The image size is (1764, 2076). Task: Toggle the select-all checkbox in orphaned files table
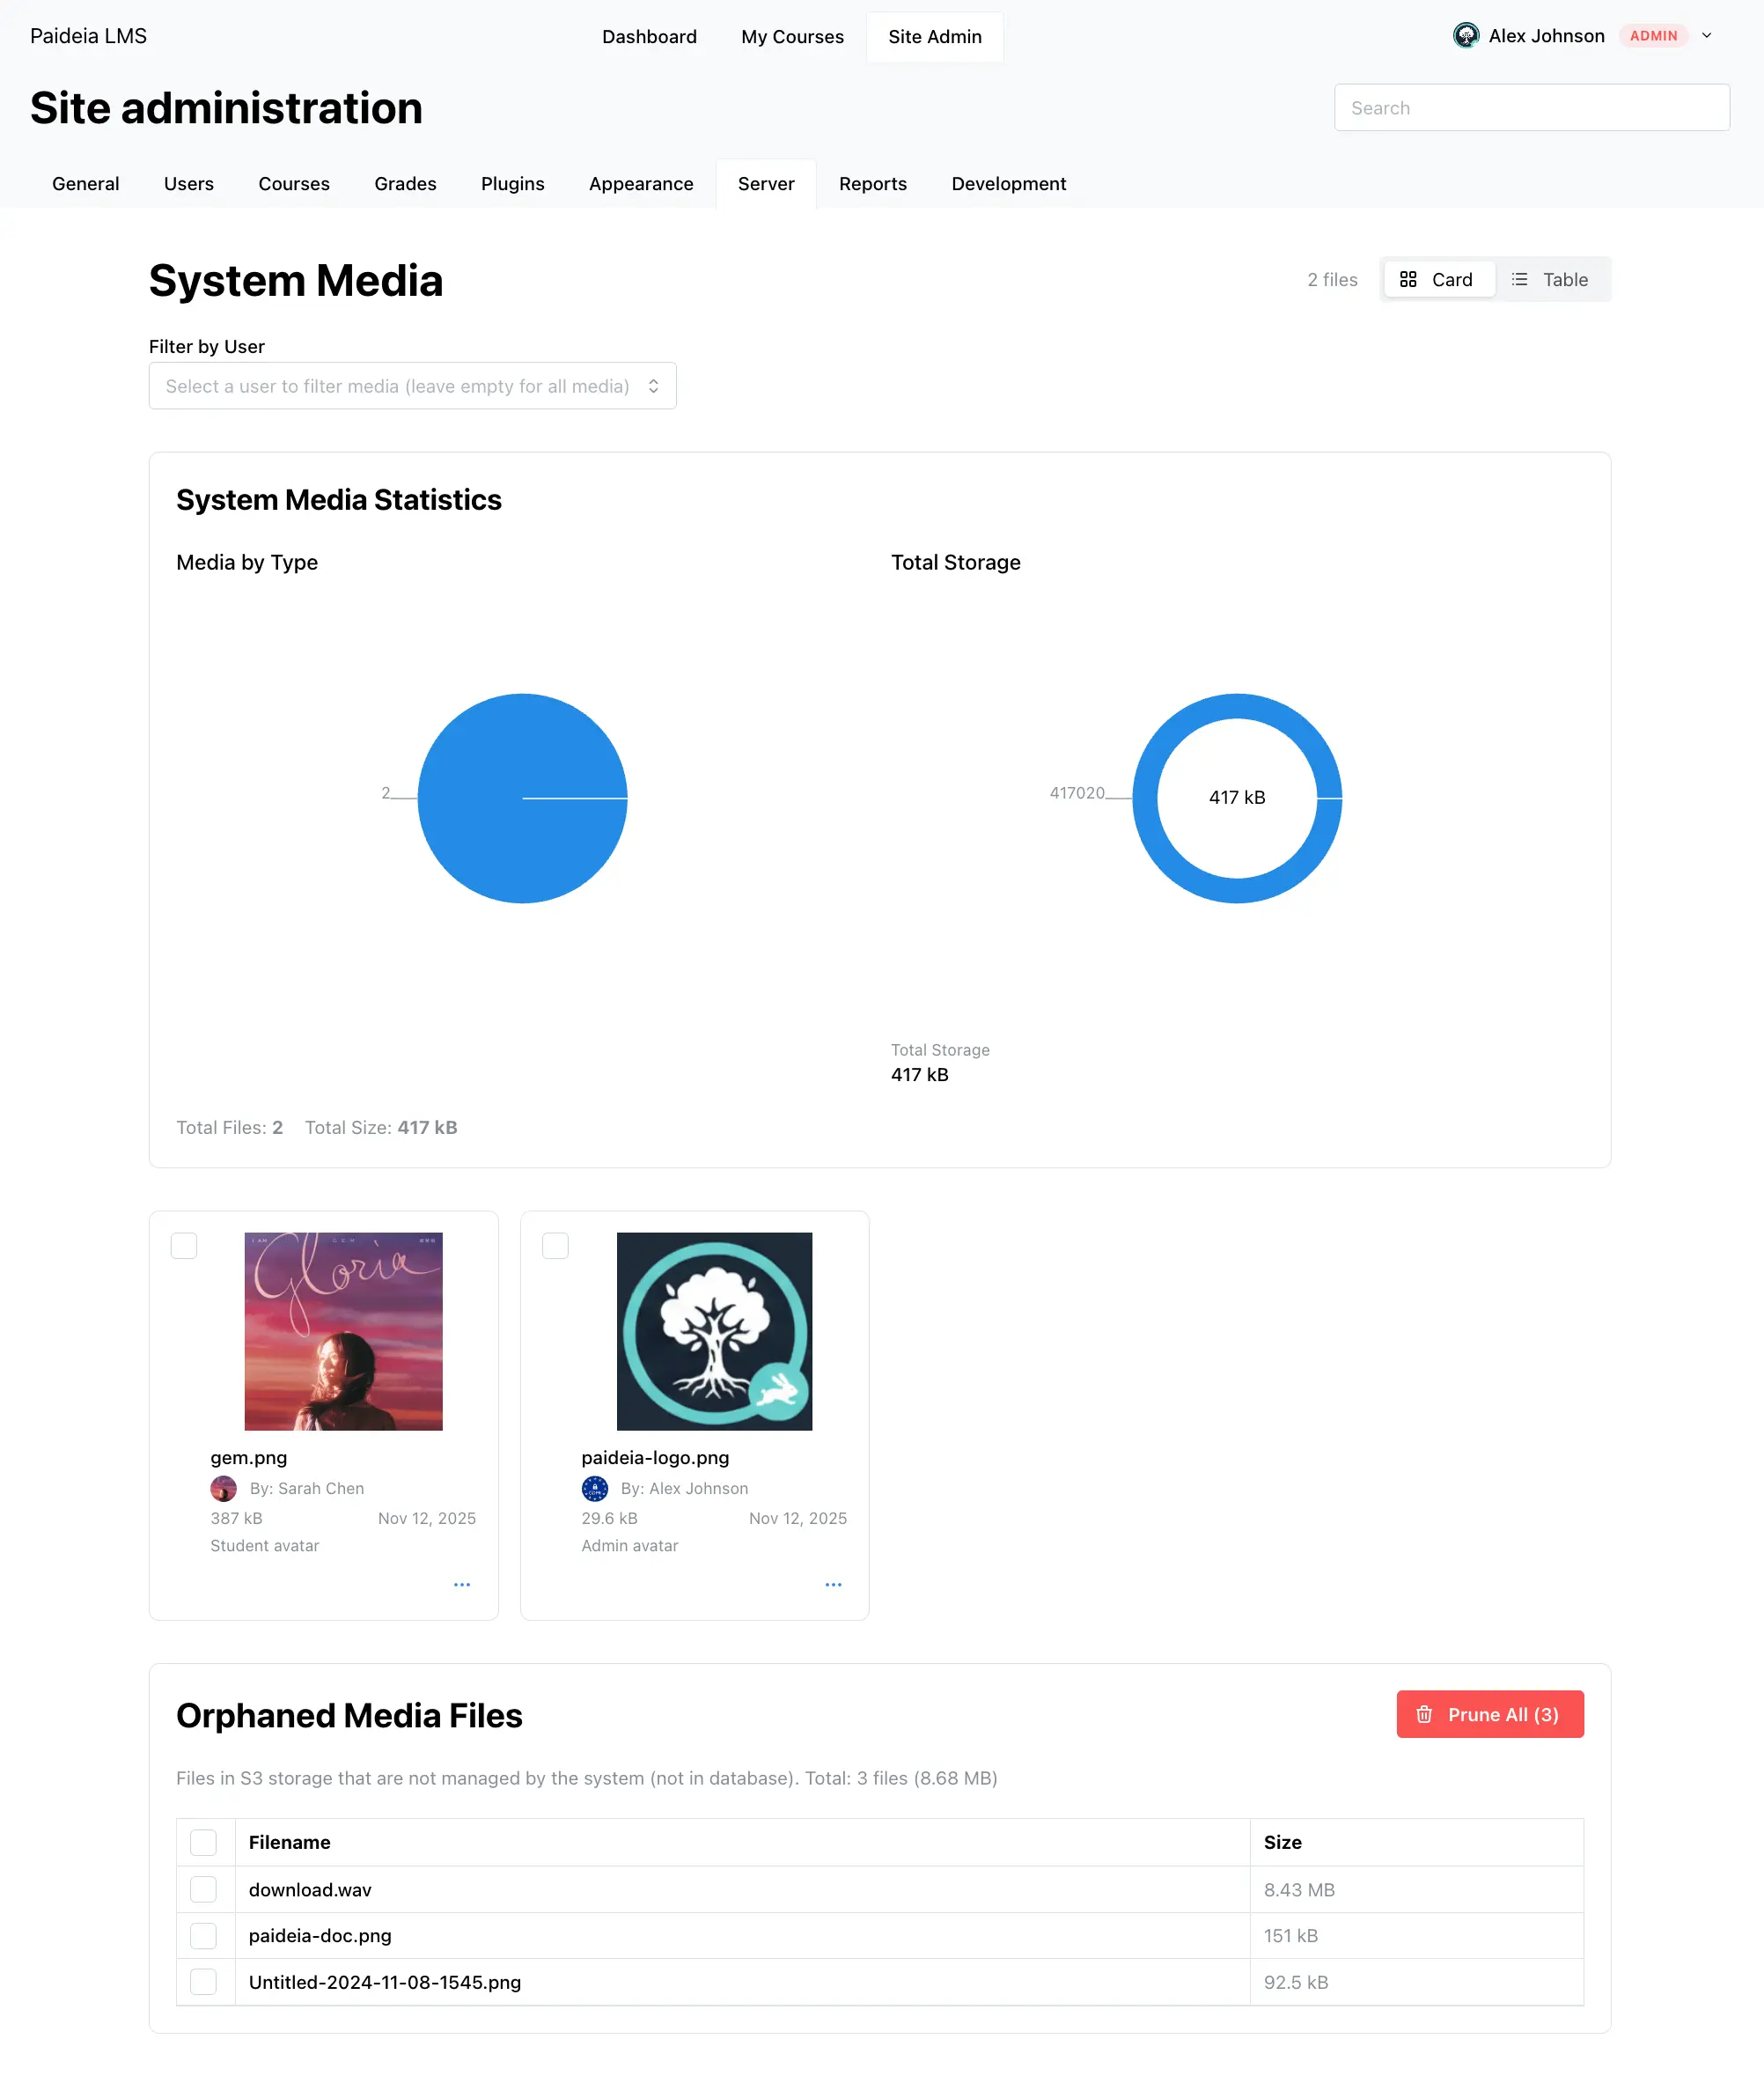(204, 1841)
